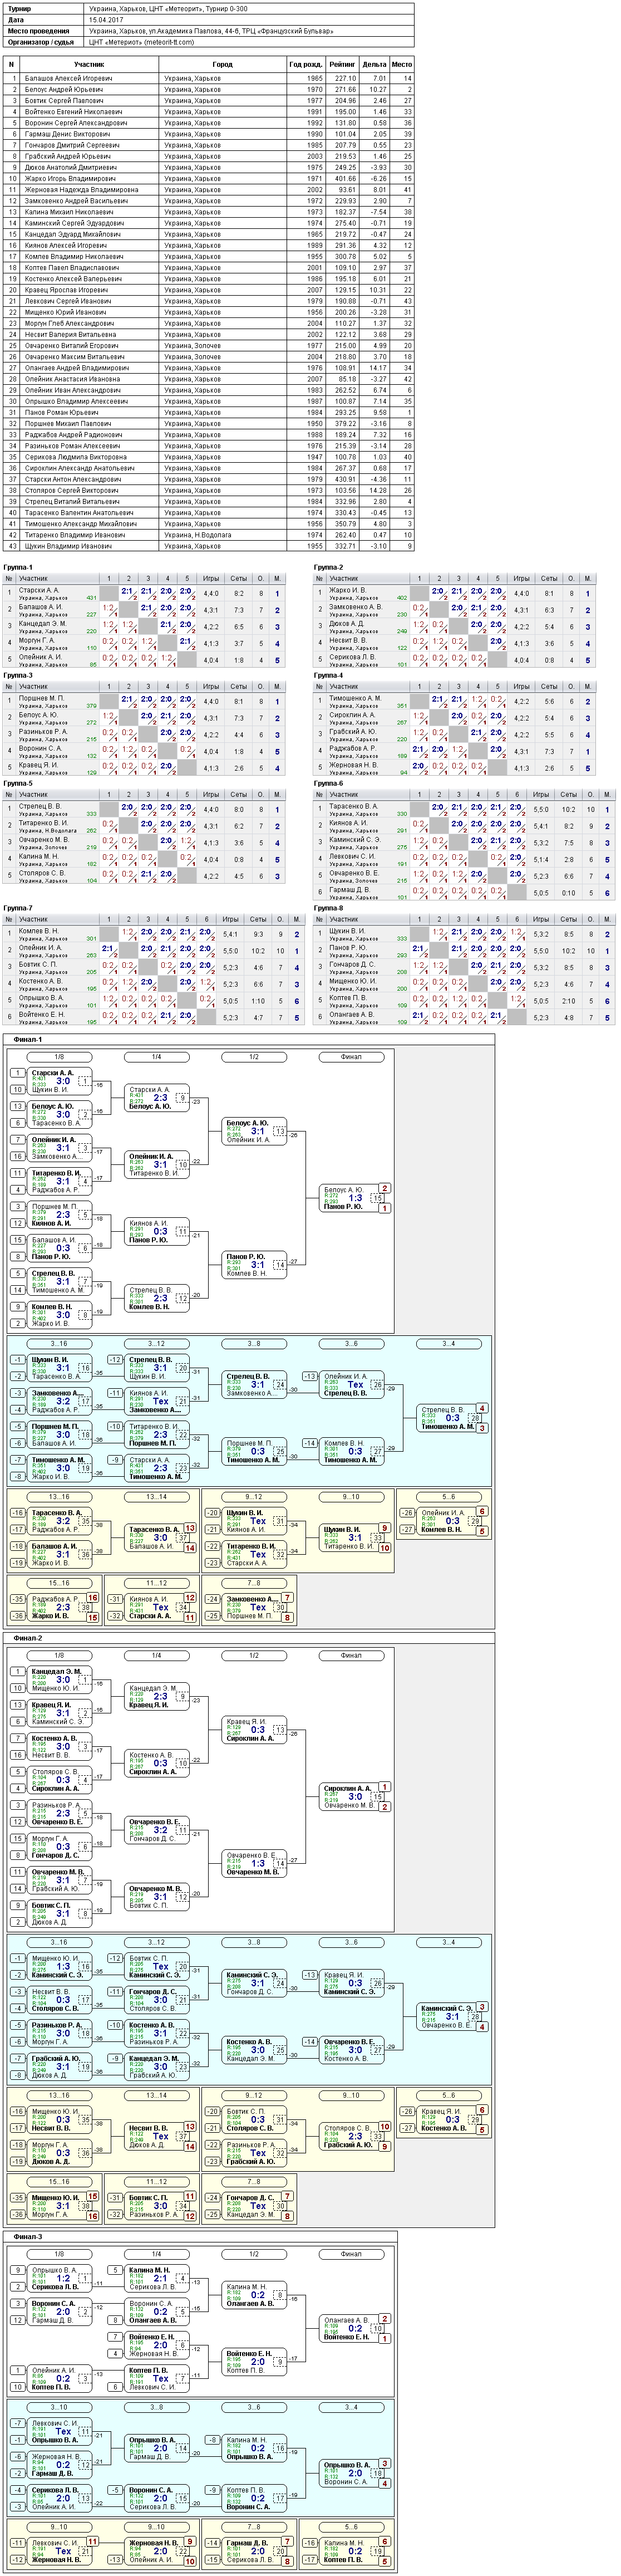Click the 5...6 placement header in Финал-1

click(448, 1497)
